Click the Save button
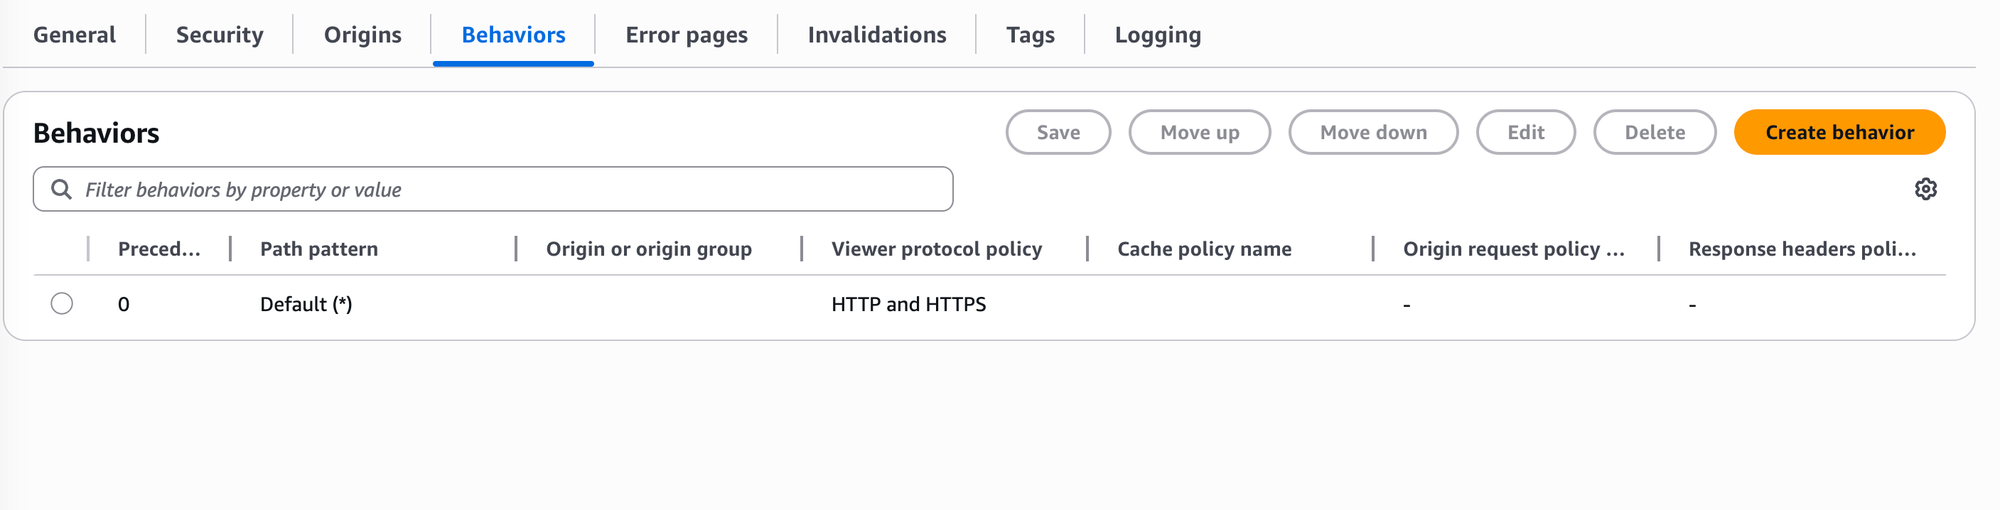 1058,132
